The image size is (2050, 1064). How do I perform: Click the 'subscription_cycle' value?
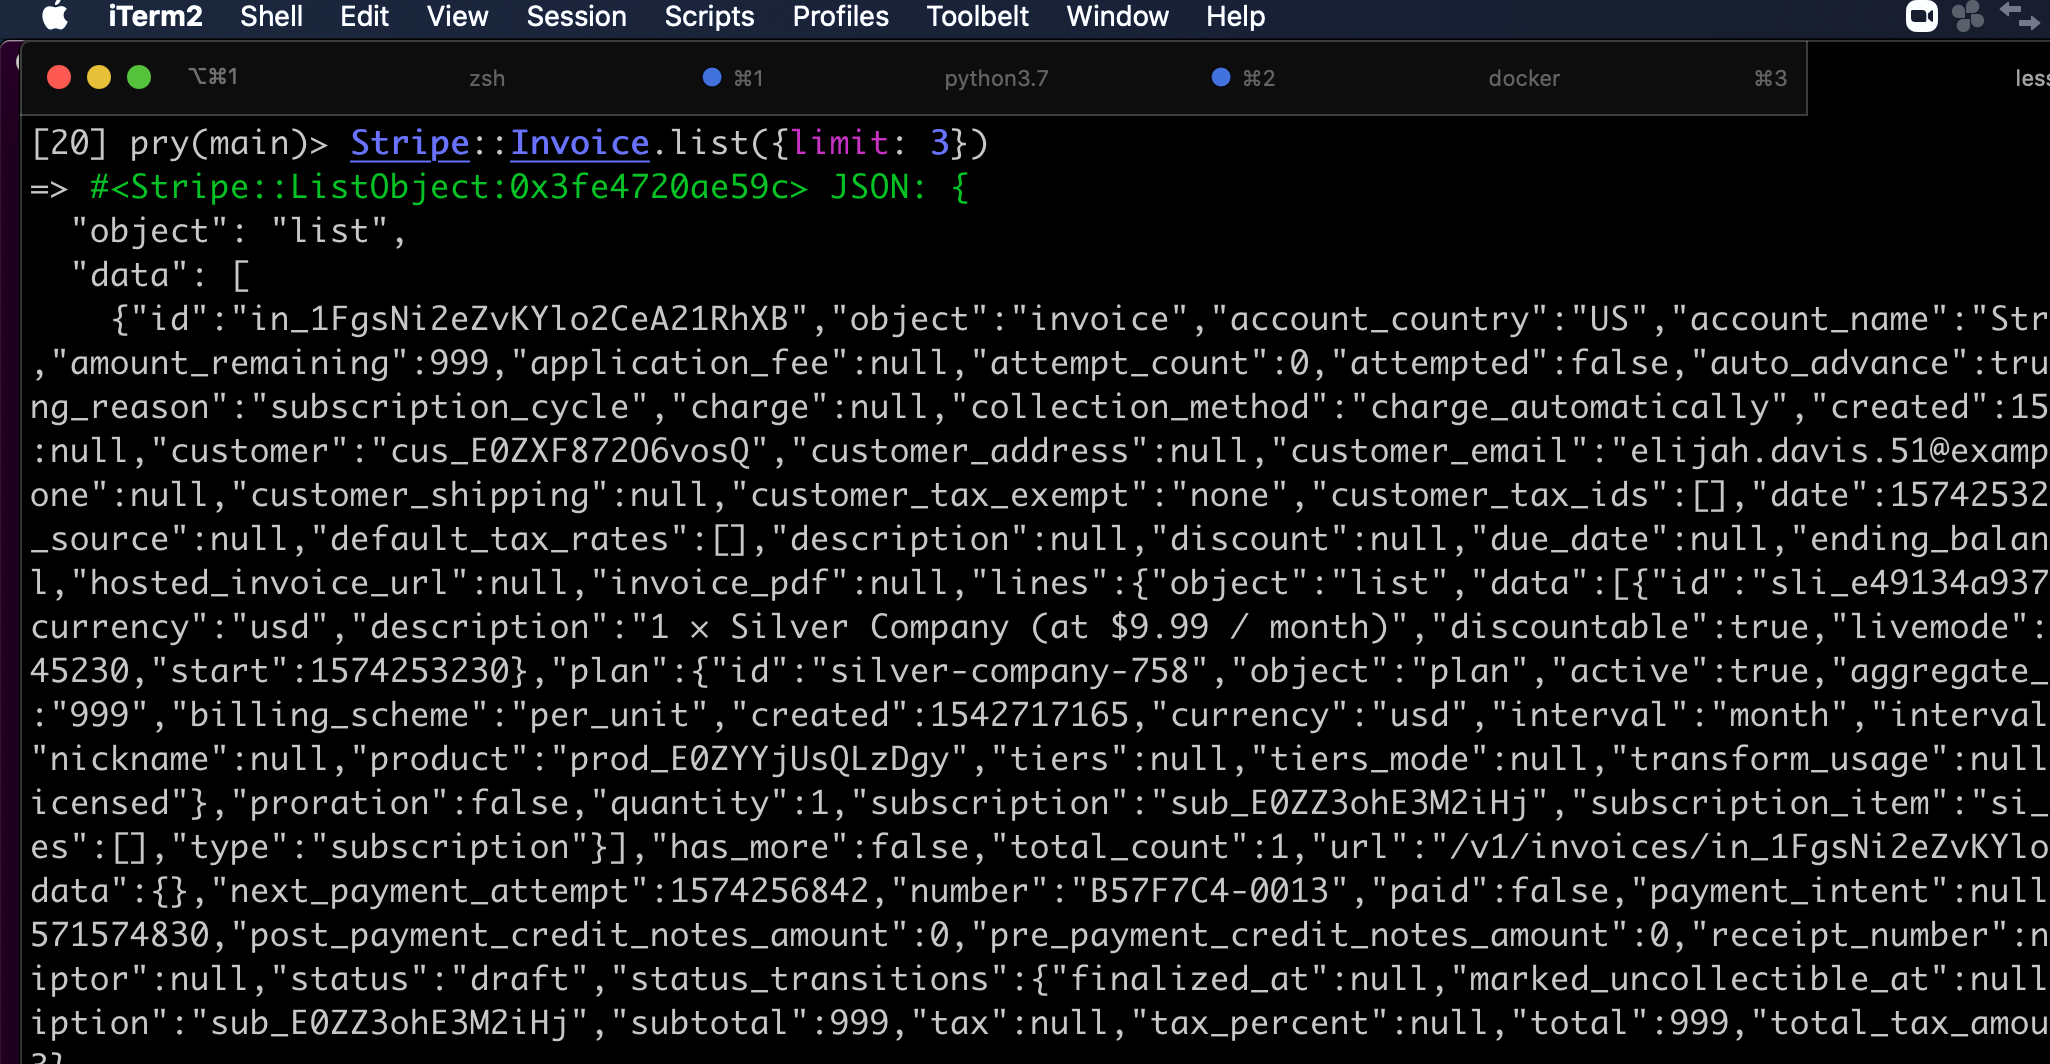click(x=450, y=407)
